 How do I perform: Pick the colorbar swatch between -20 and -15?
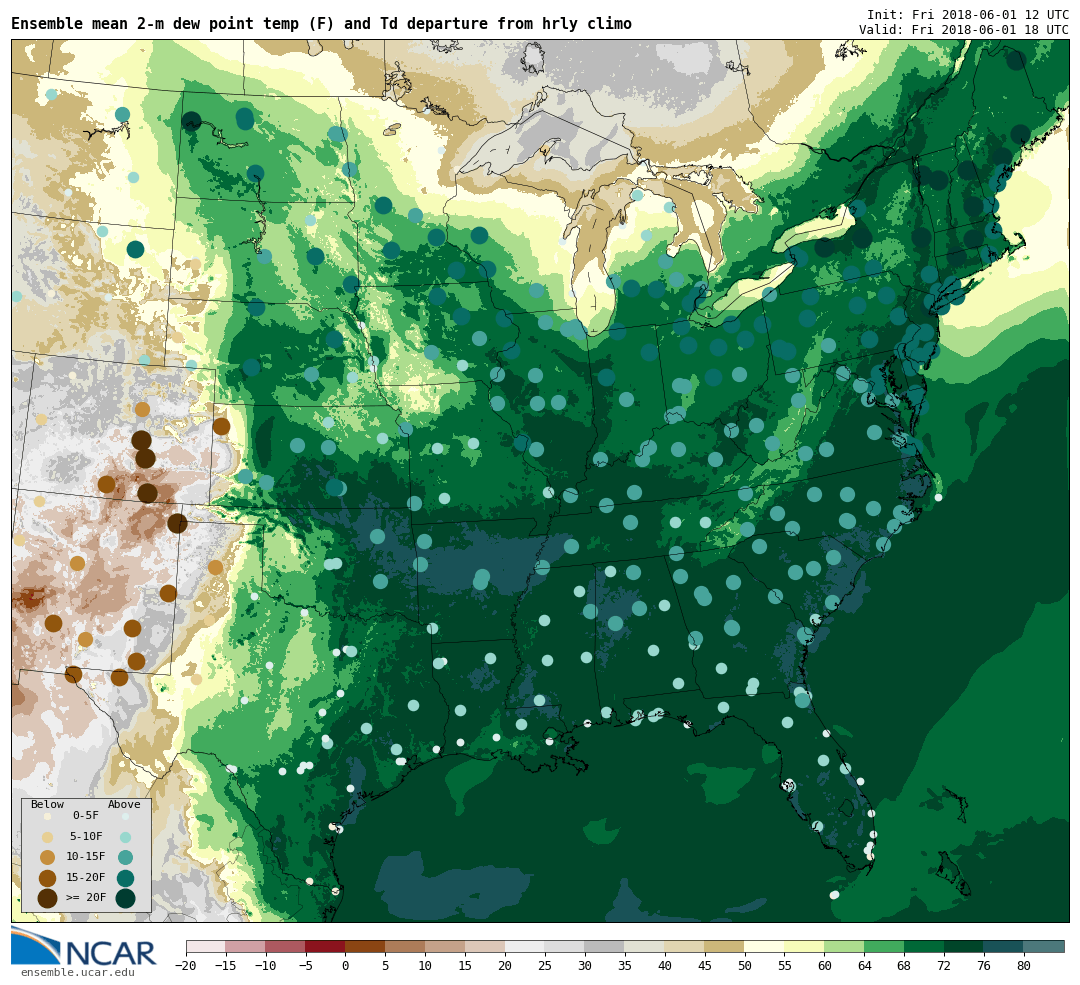tap(205, 946)
